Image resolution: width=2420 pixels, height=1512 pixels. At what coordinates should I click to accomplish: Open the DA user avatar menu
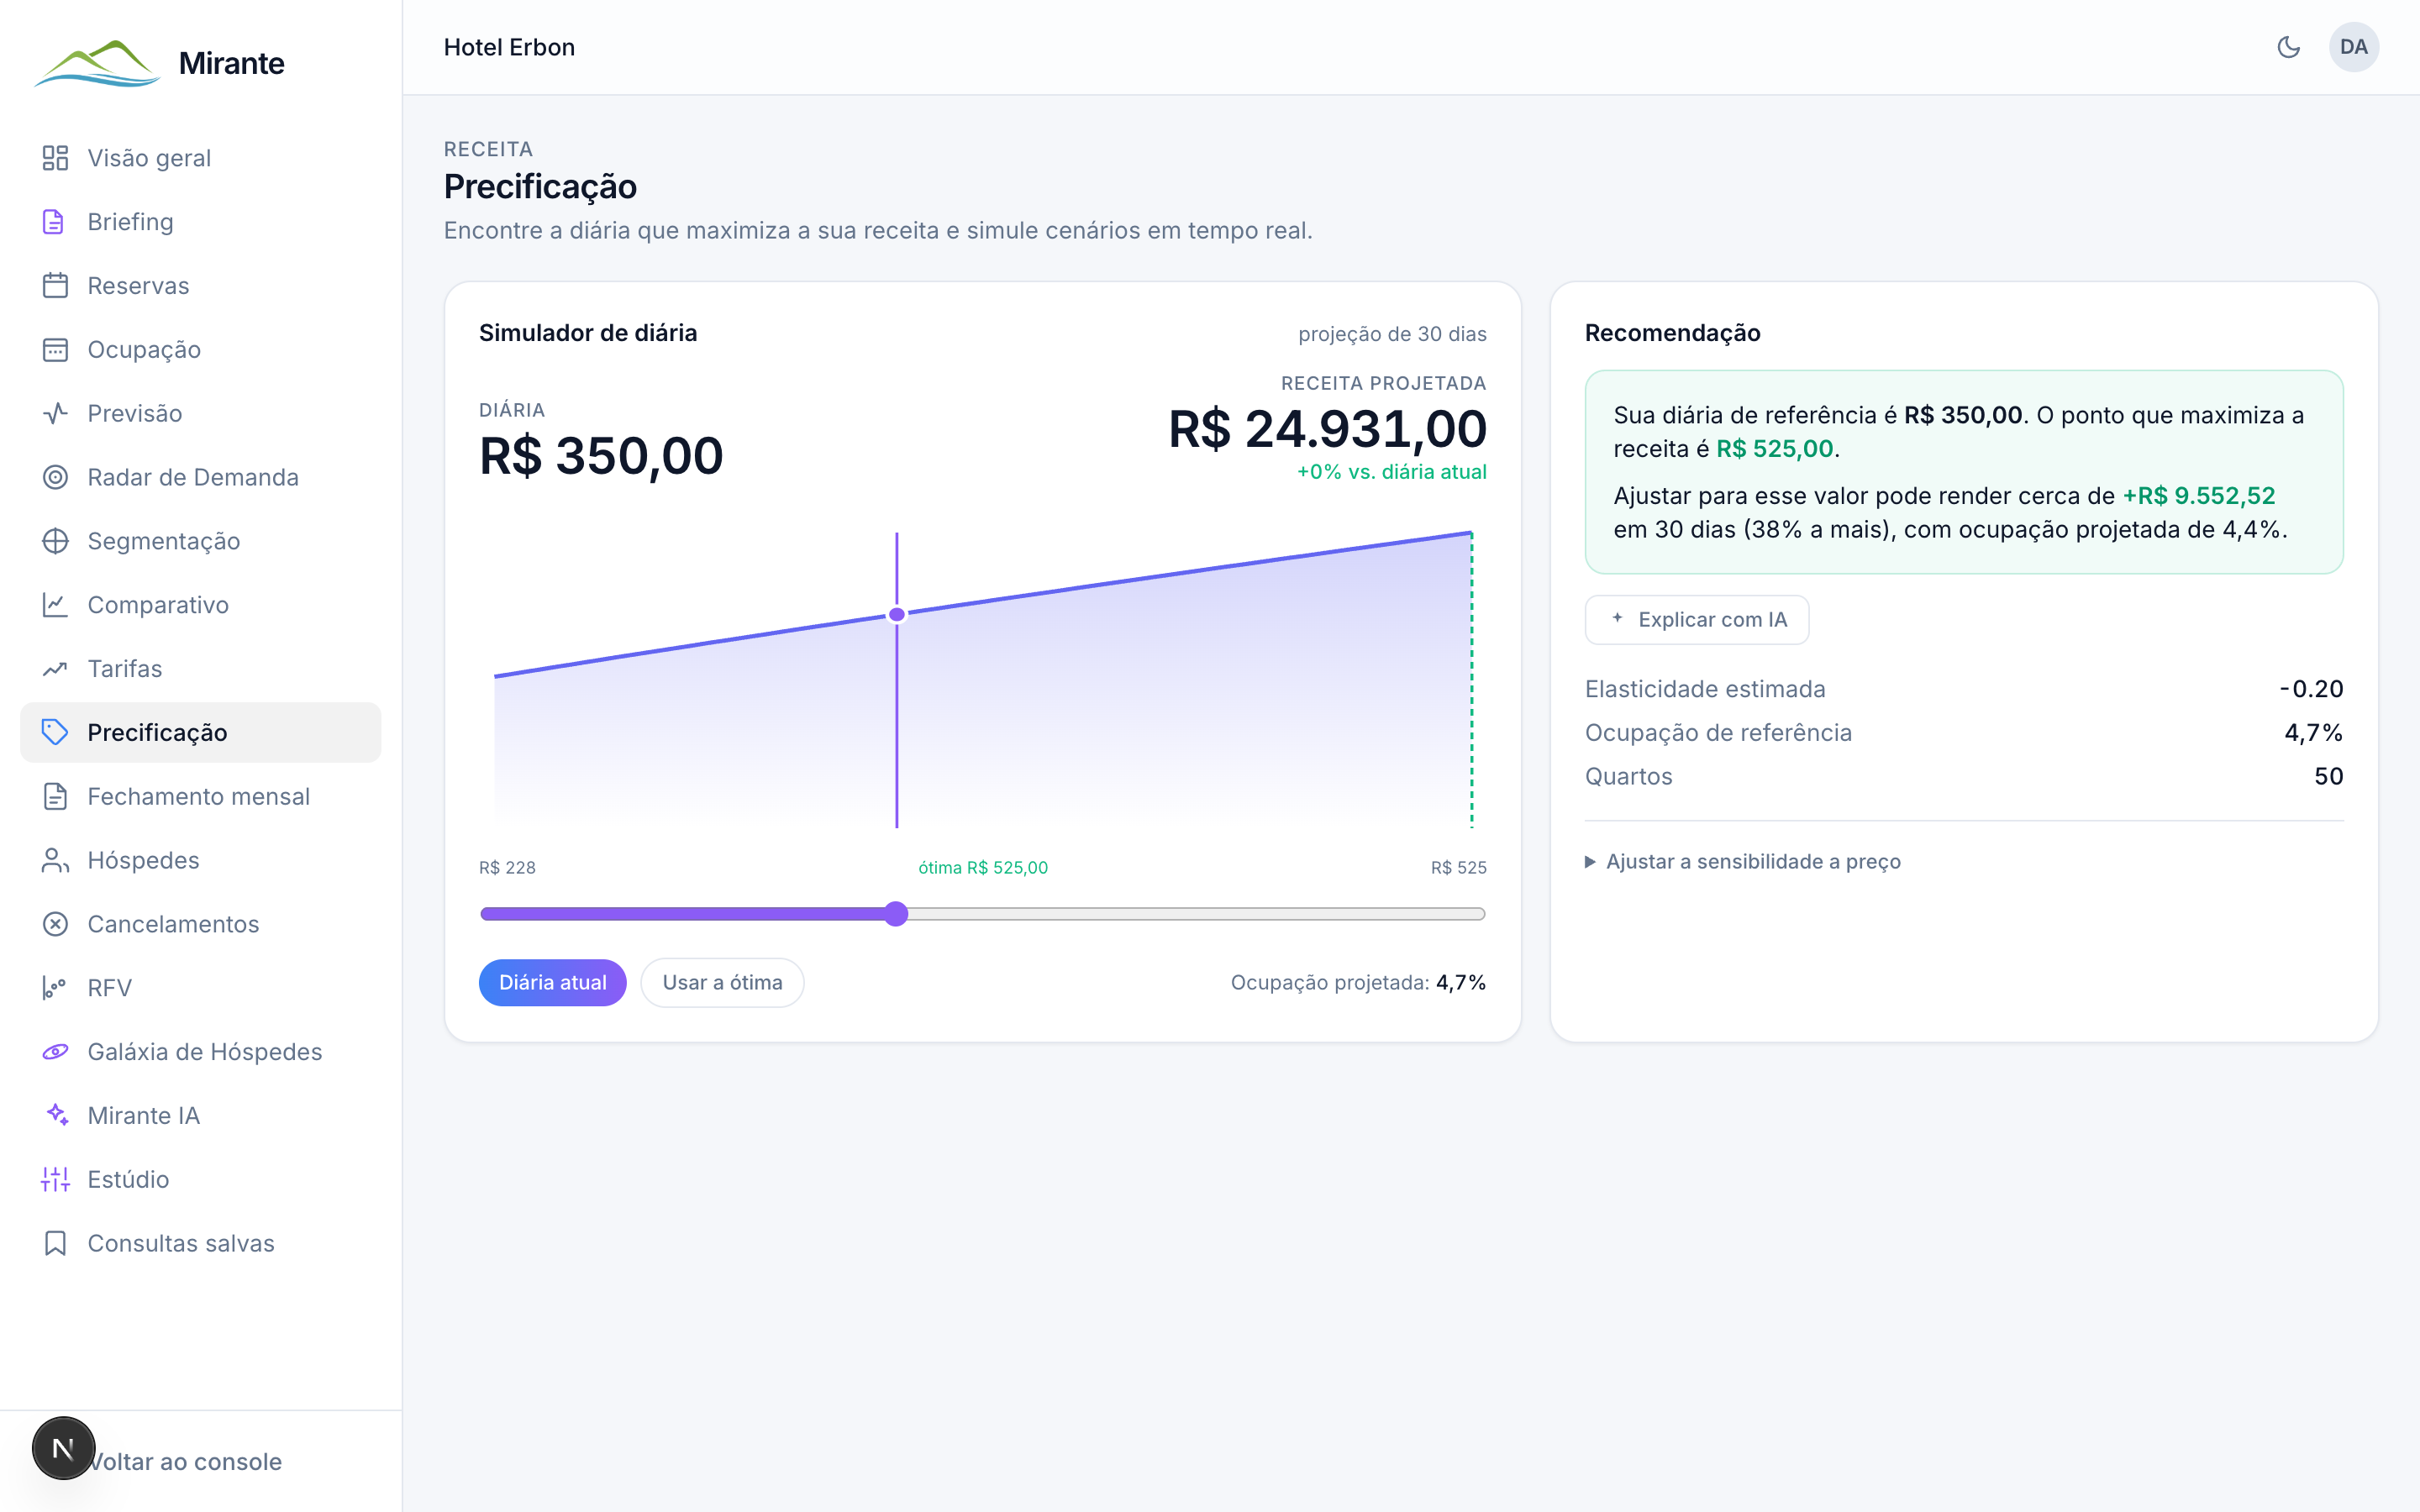(x=2353, y=47)
